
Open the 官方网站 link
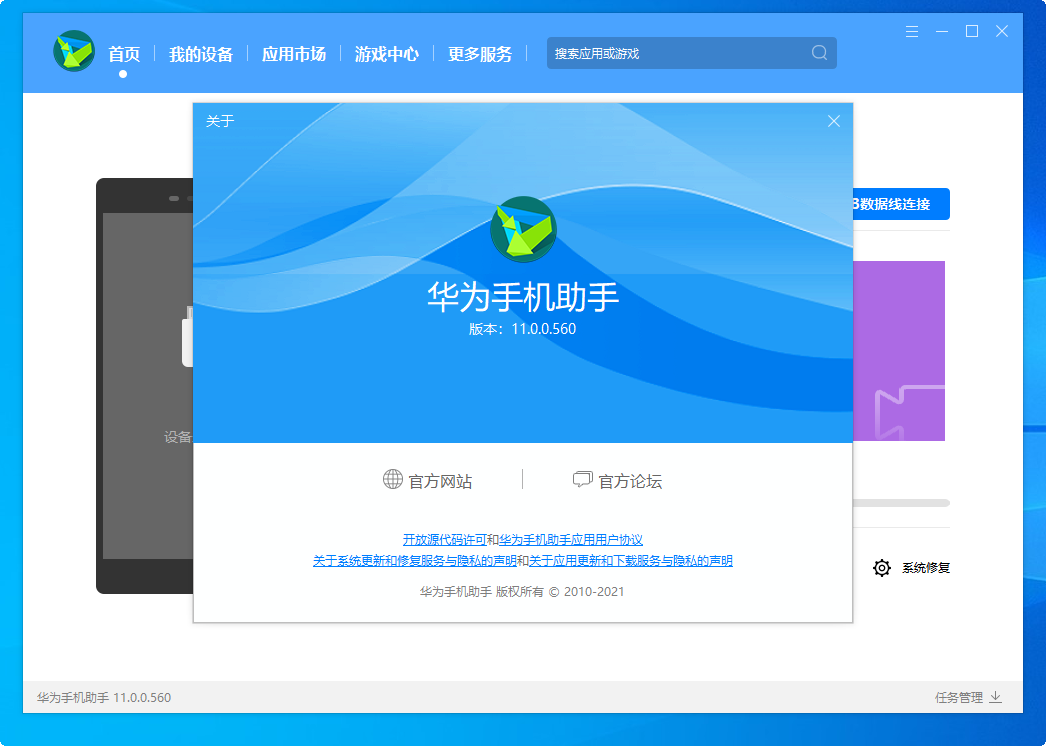440,481
